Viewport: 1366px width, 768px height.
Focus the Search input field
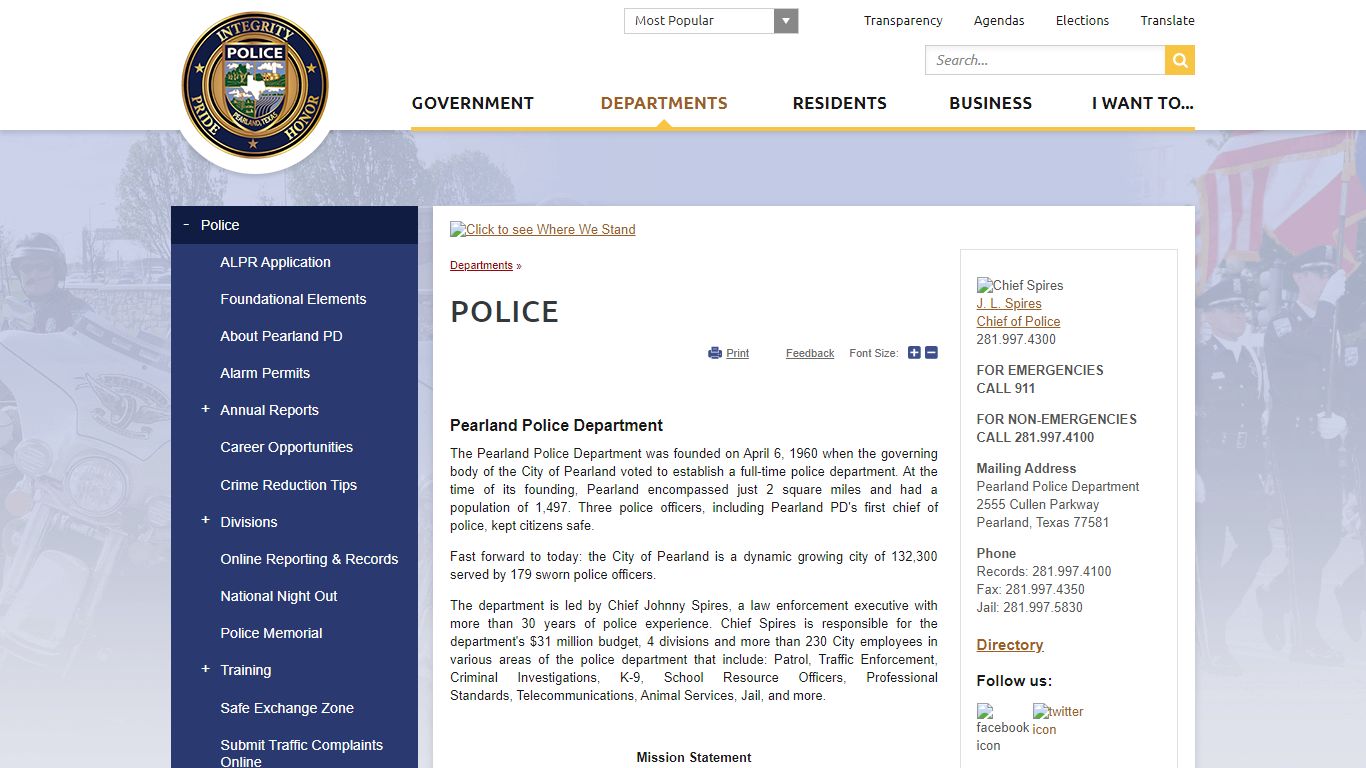pyautogui.click(x=1045, y=60)
